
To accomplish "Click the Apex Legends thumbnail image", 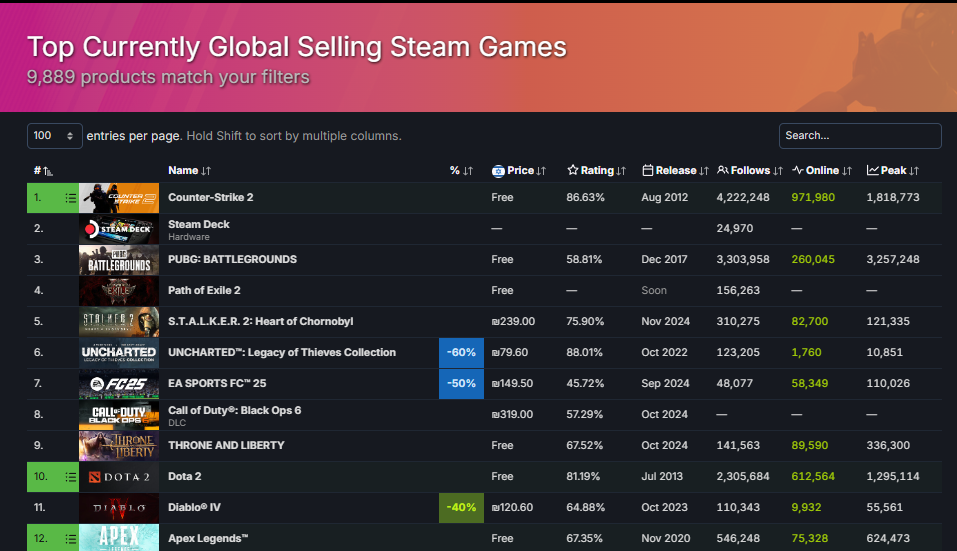I will click(119, 538).
